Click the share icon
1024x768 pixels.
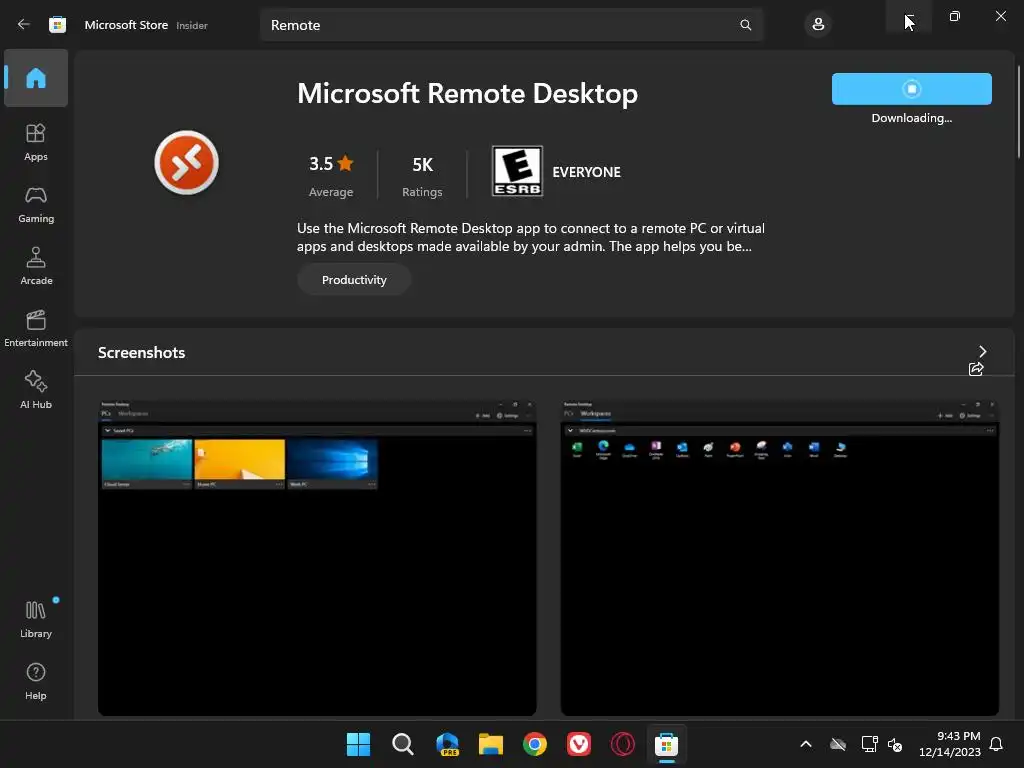(976, 370)
